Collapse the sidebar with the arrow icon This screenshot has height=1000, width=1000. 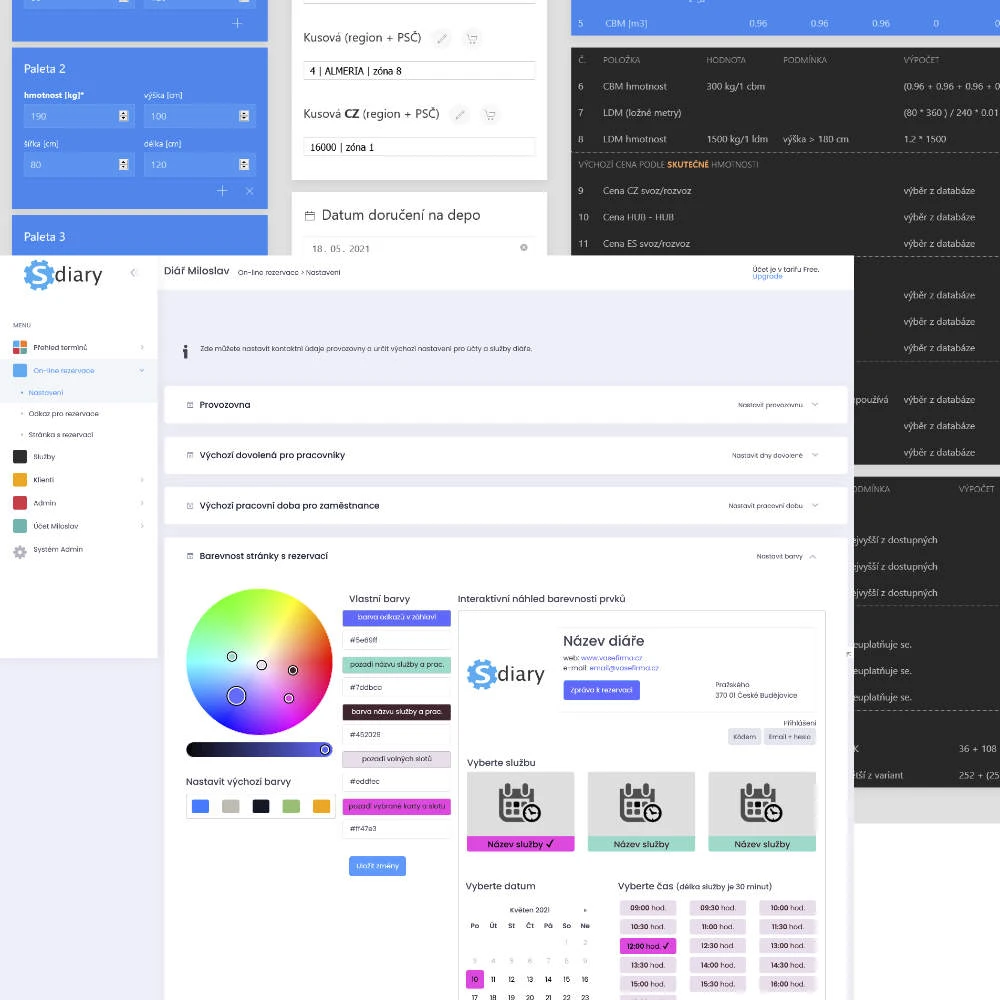click(x=134, y=273)
